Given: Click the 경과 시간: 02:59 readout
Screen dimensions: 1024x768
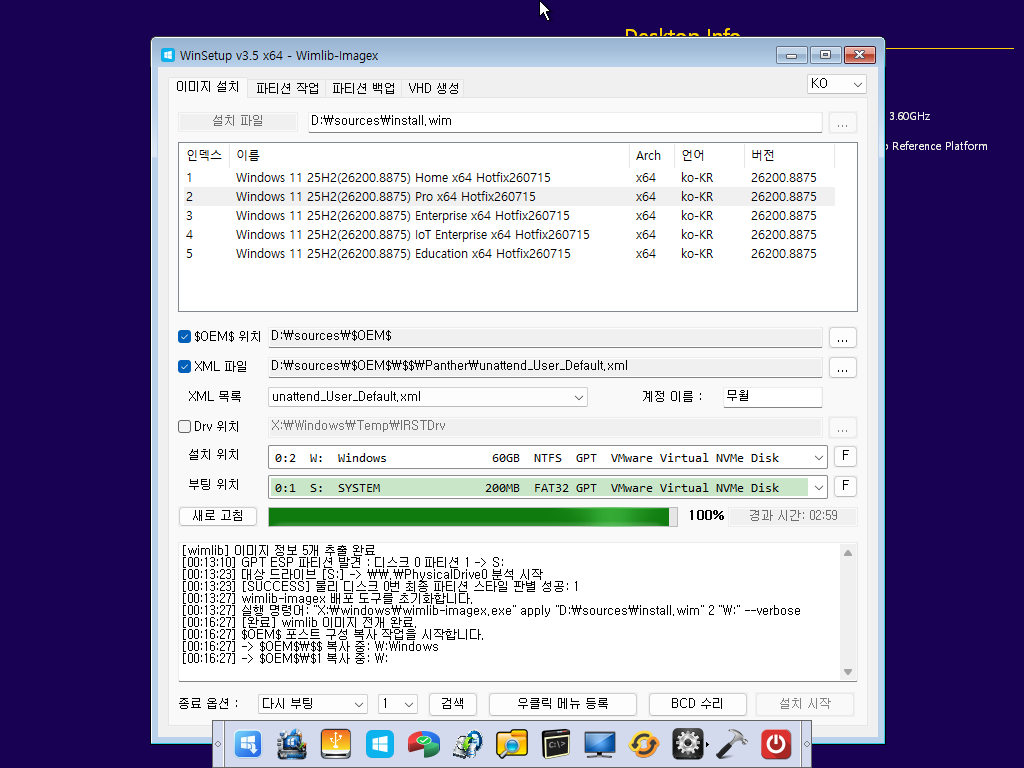Looking at the screenshot, I should point(793,516).
